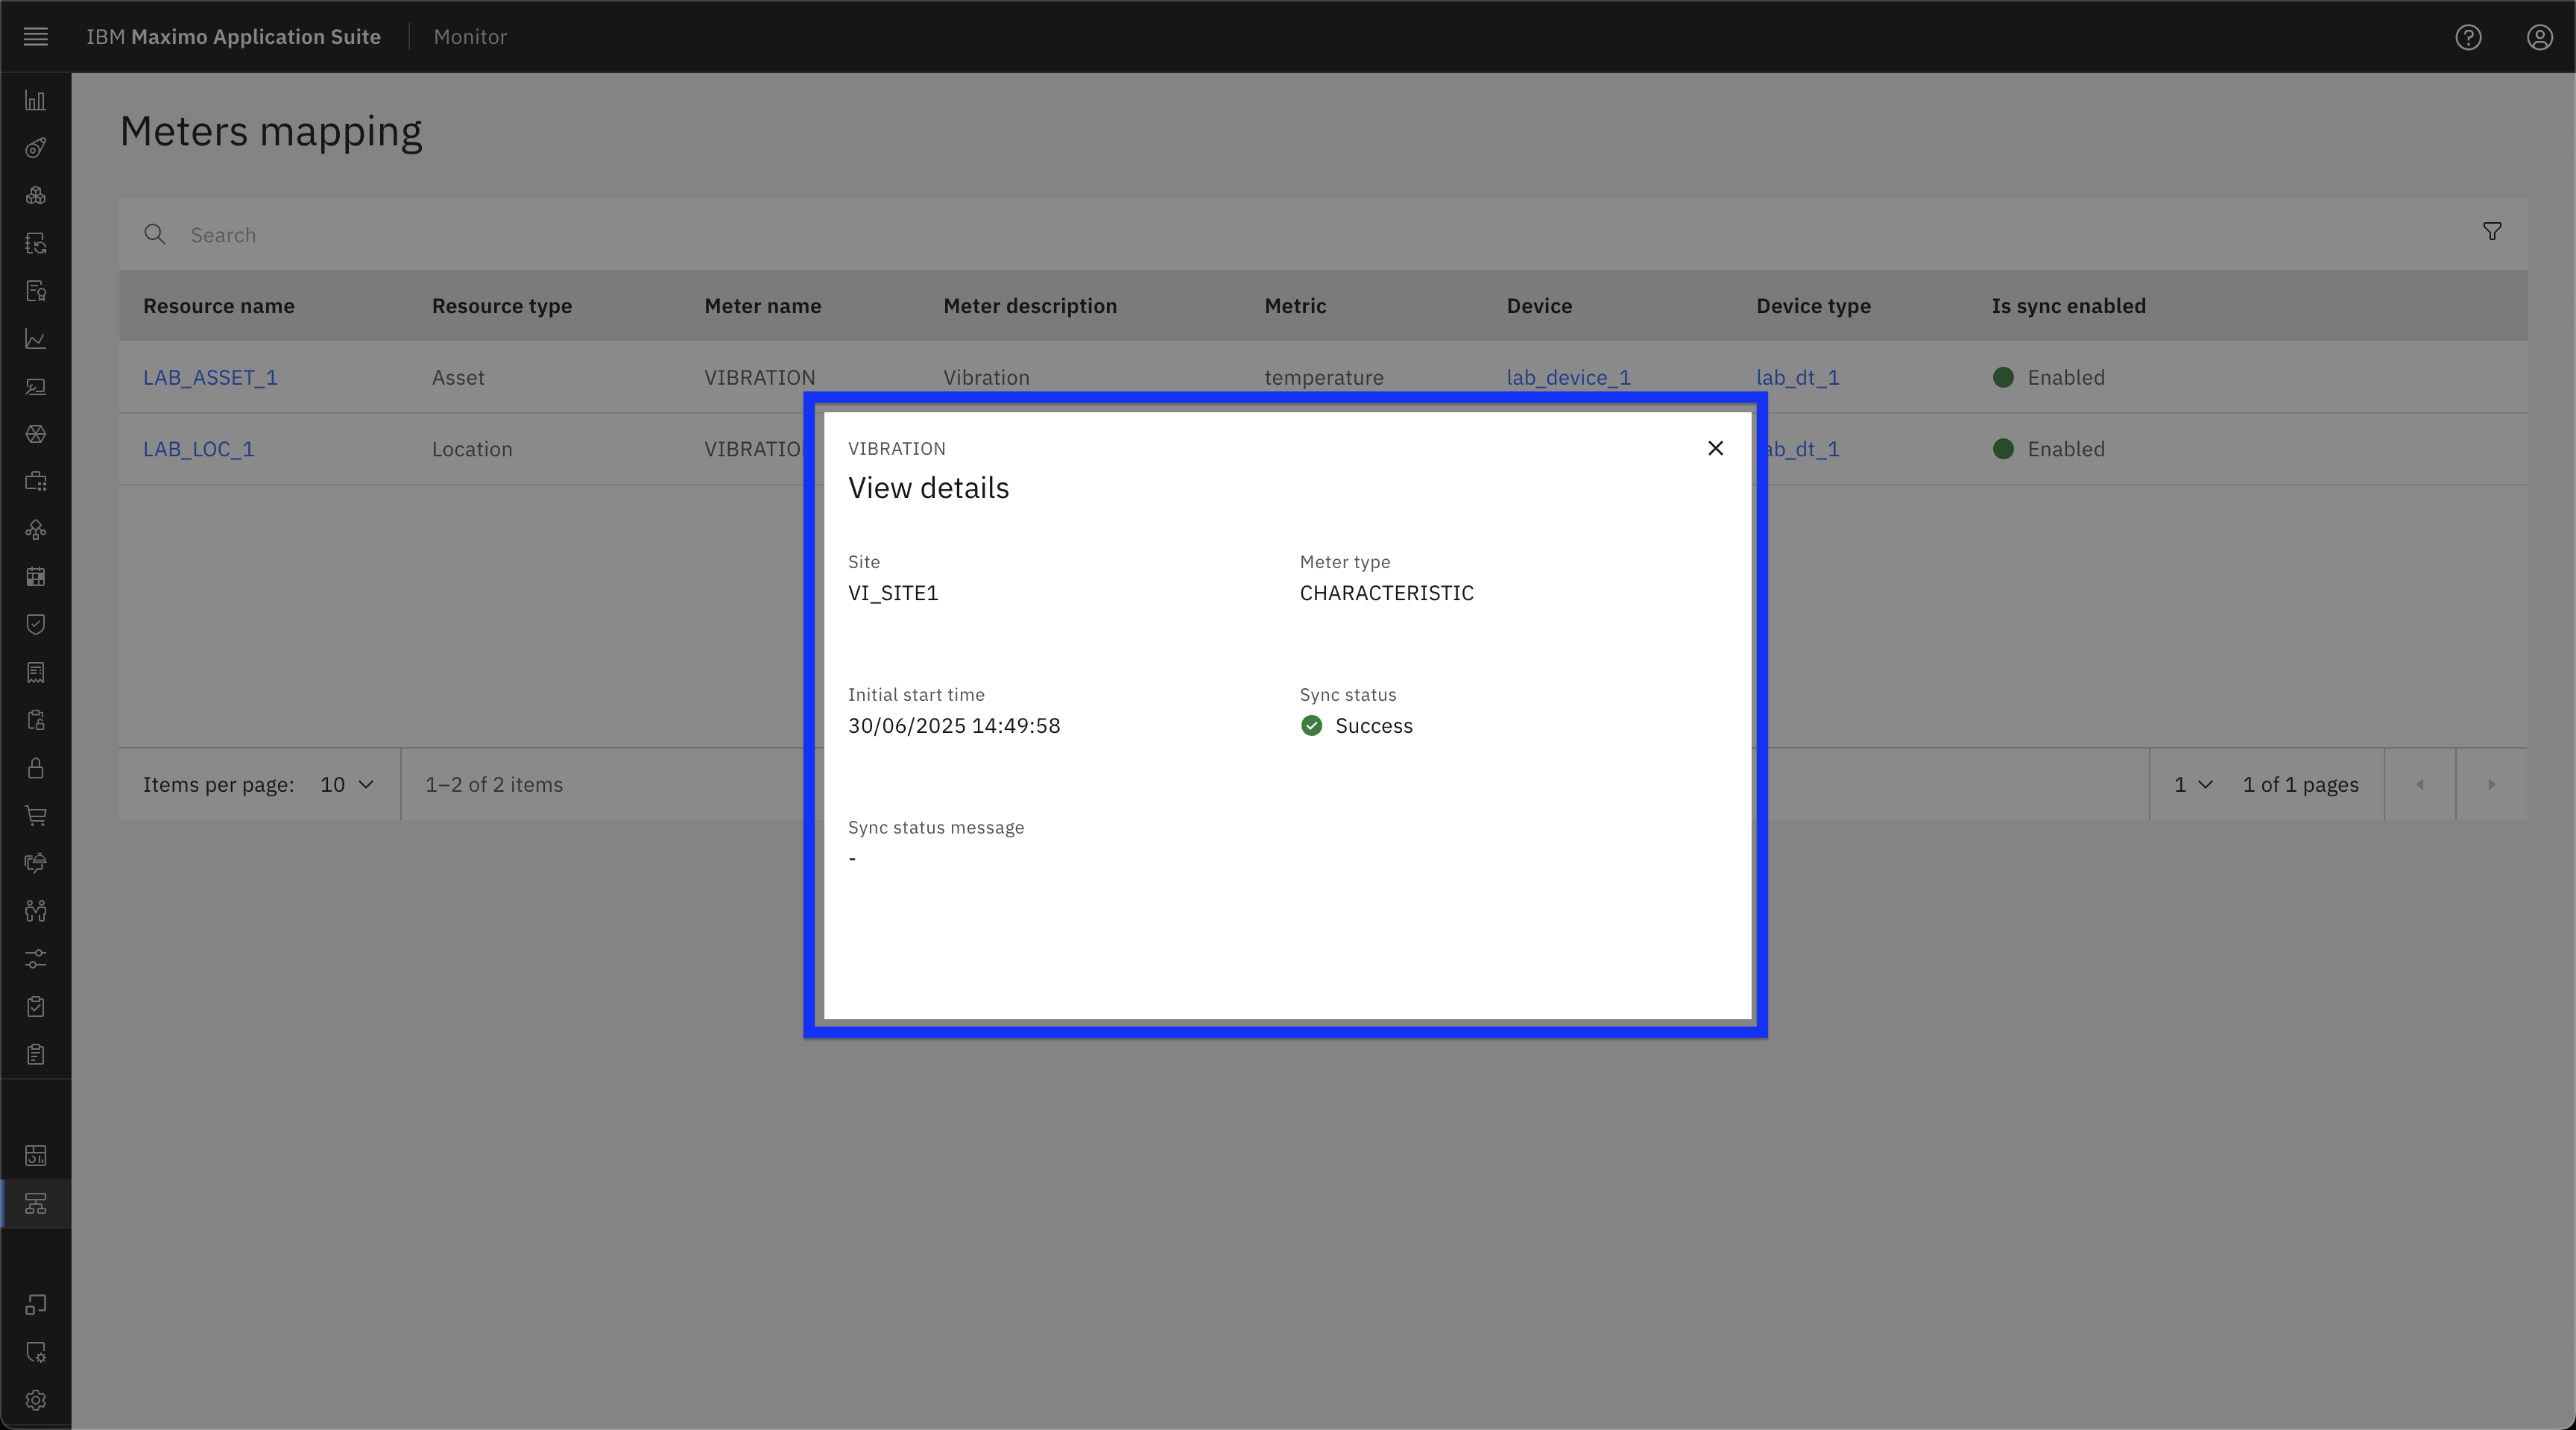Click the bar chart sidebar icon
Viewport: 2576px width, 1430px height.
pyautogui.click(x=36, y=101)
